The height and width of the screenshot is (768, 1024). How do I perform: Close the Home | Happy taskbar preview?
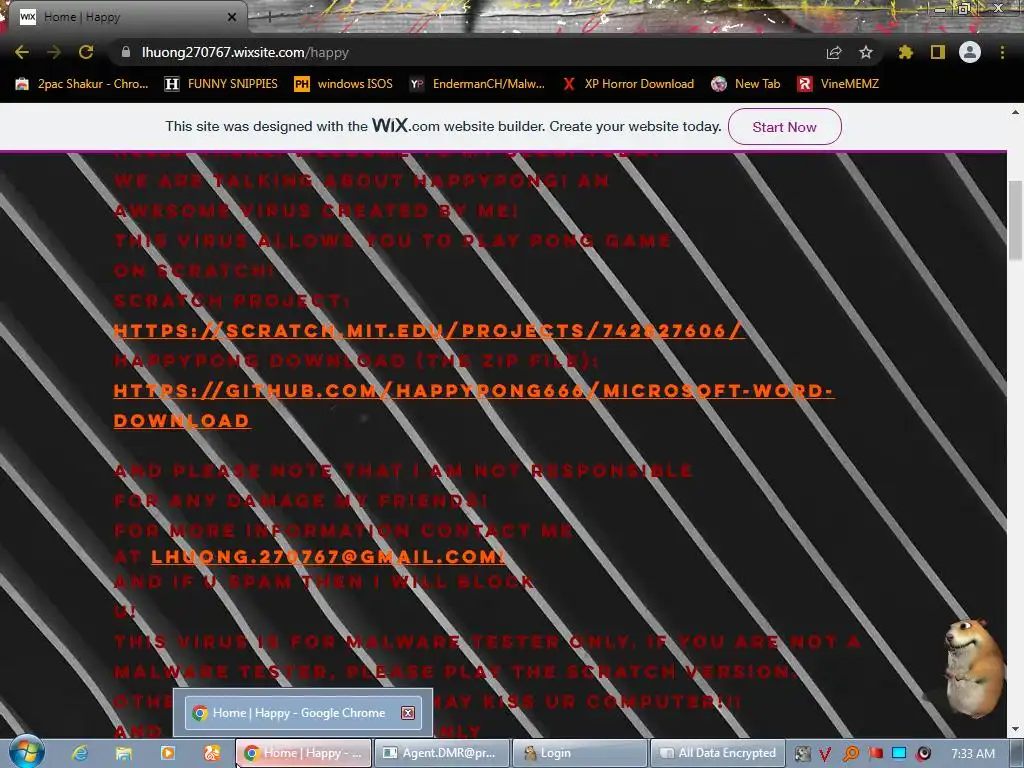tap(408, 712)
